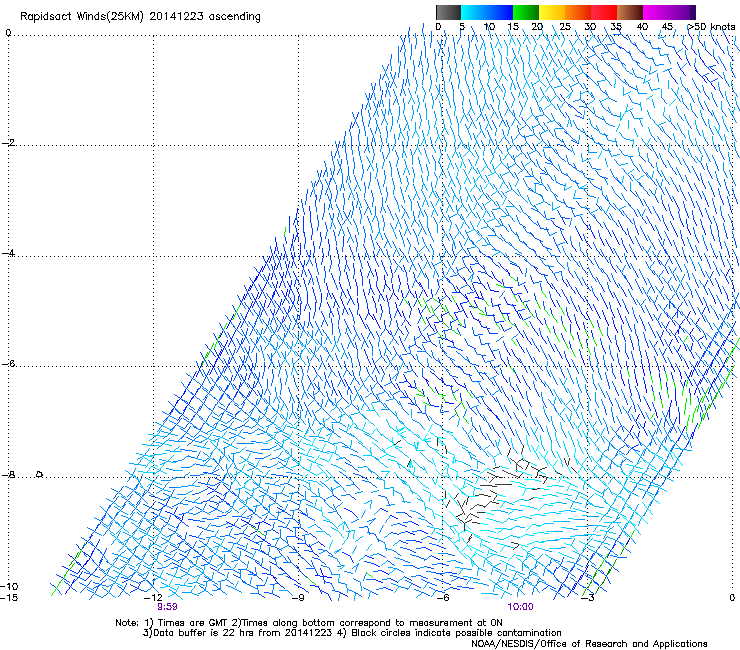Click the '35' legend scale label
Image resolution: width=740 pixels, height=650 pixels.
pyautogui.click(x=616, y=27)
